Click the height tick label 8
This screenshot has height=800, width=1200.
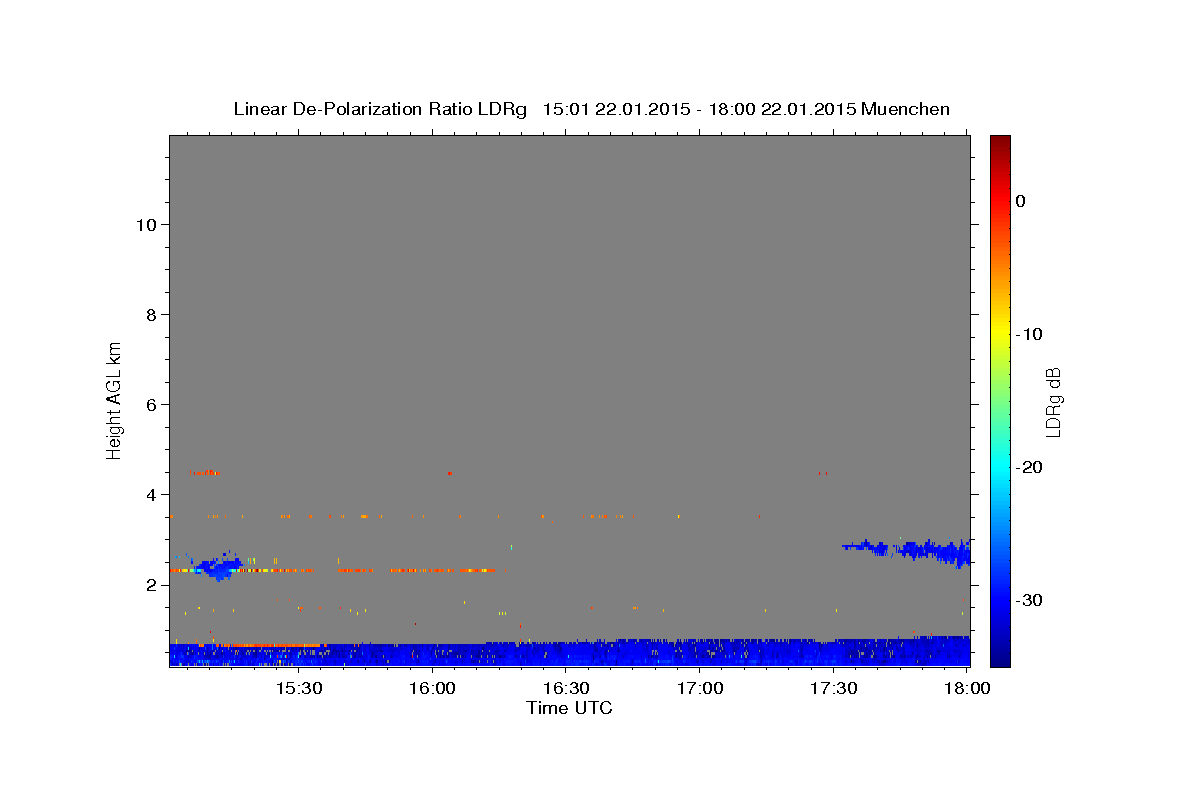point(149,314)
